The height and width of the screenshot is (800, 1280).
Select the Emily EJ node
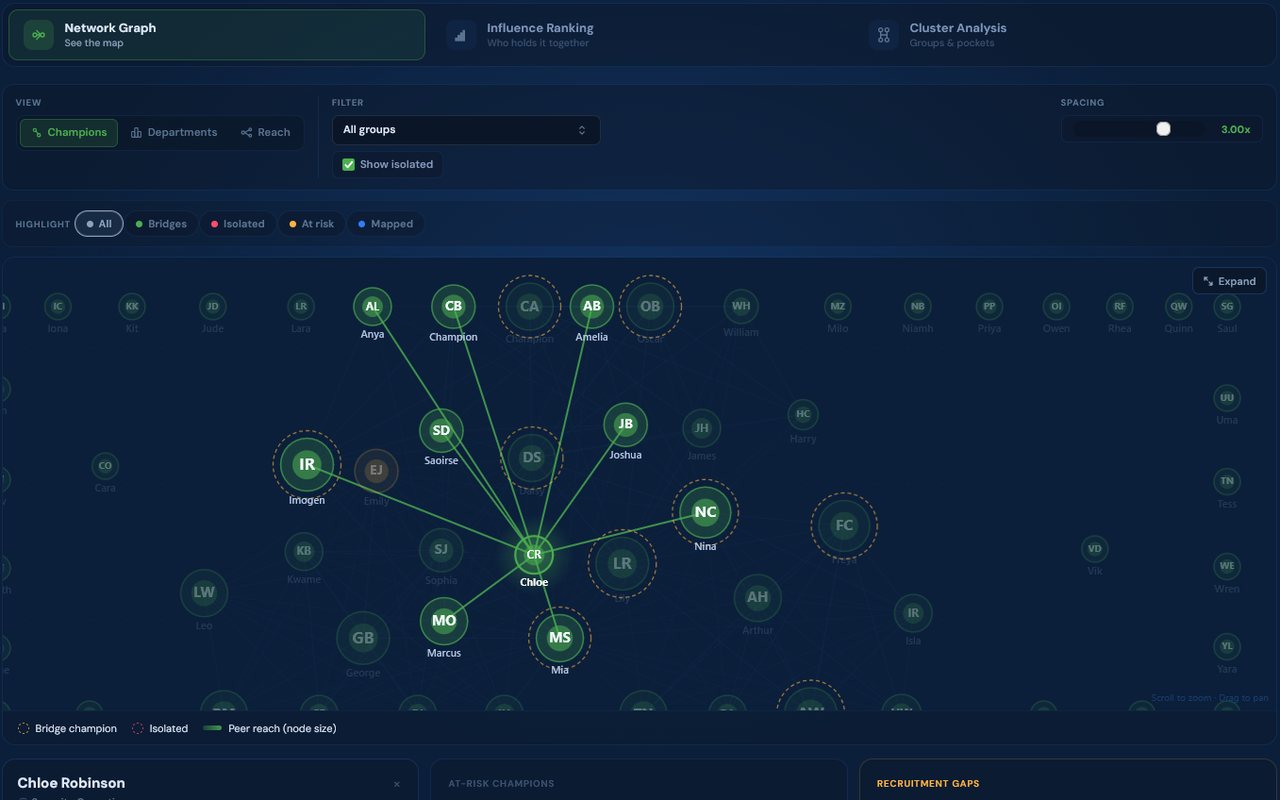point(376,470)
